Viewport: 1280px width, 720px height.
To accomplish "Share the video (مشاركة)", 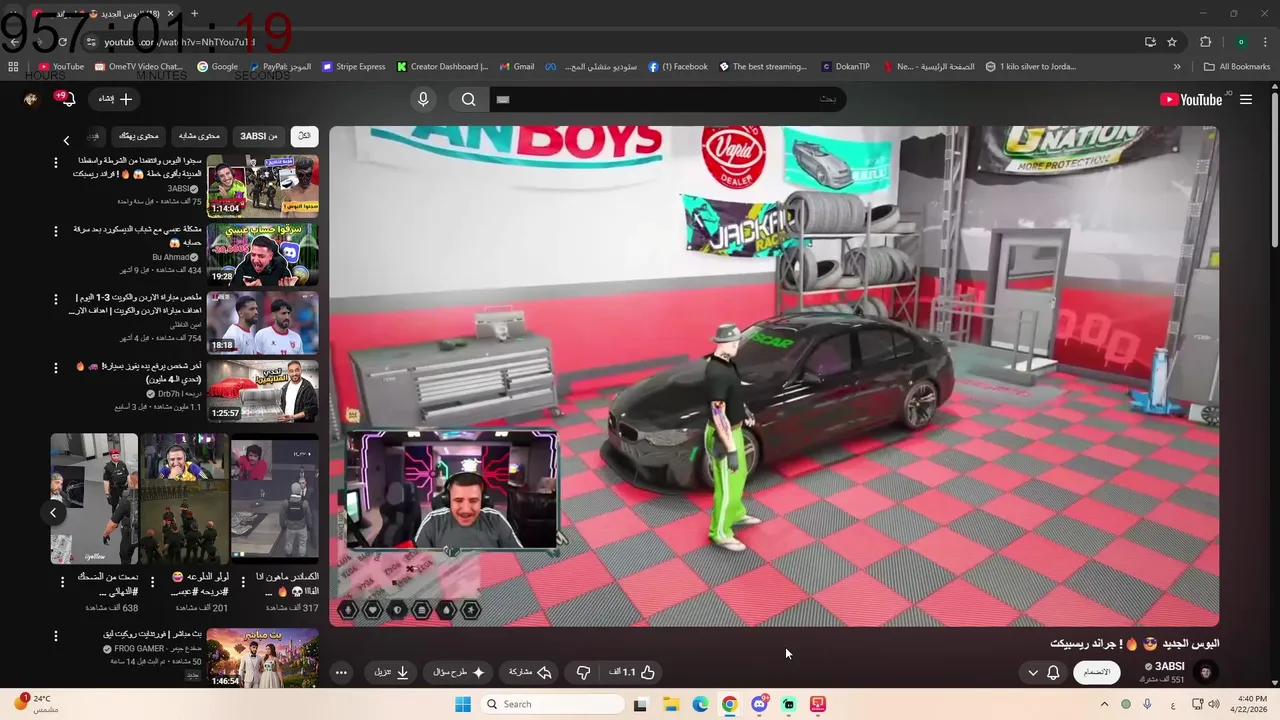I will click(x=530, y=672).
